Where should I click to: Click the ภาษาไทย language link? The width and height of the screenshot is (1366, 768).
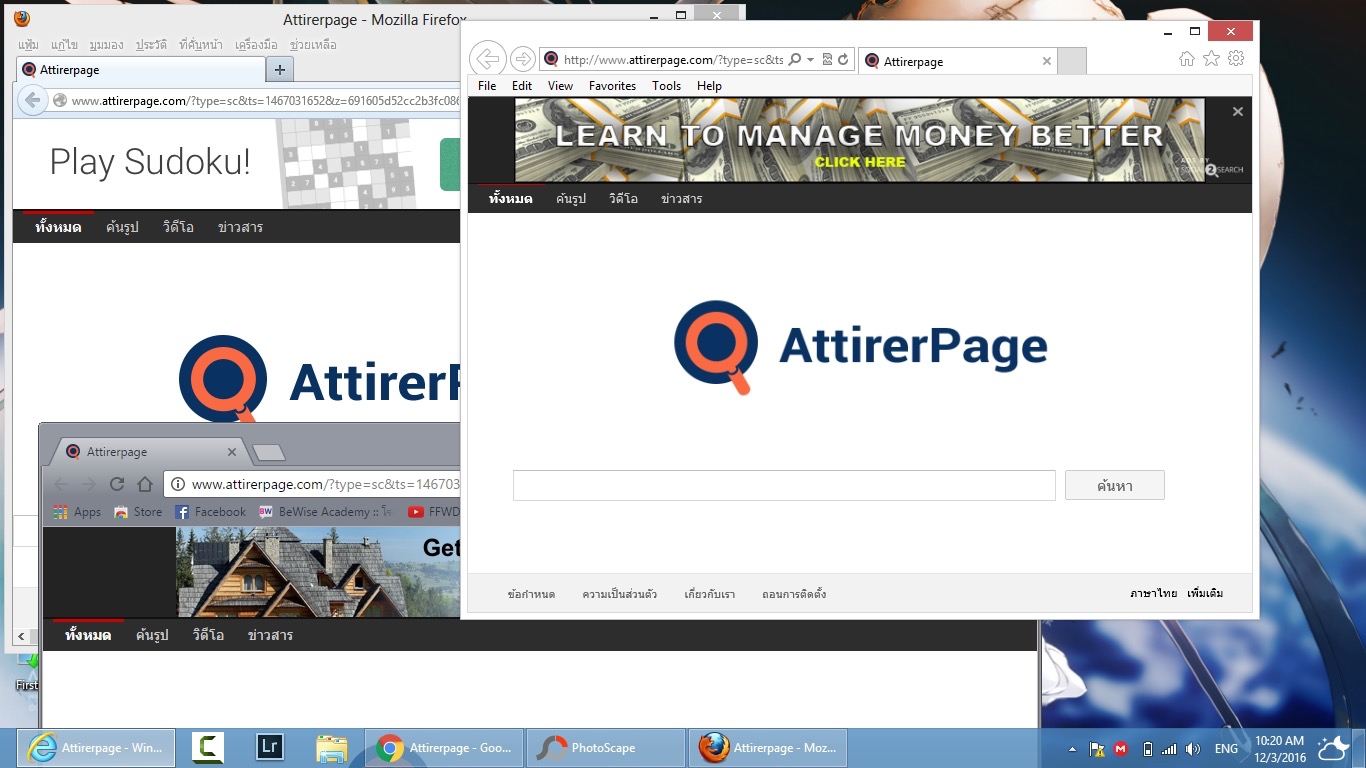click(x=1153, y=593)
